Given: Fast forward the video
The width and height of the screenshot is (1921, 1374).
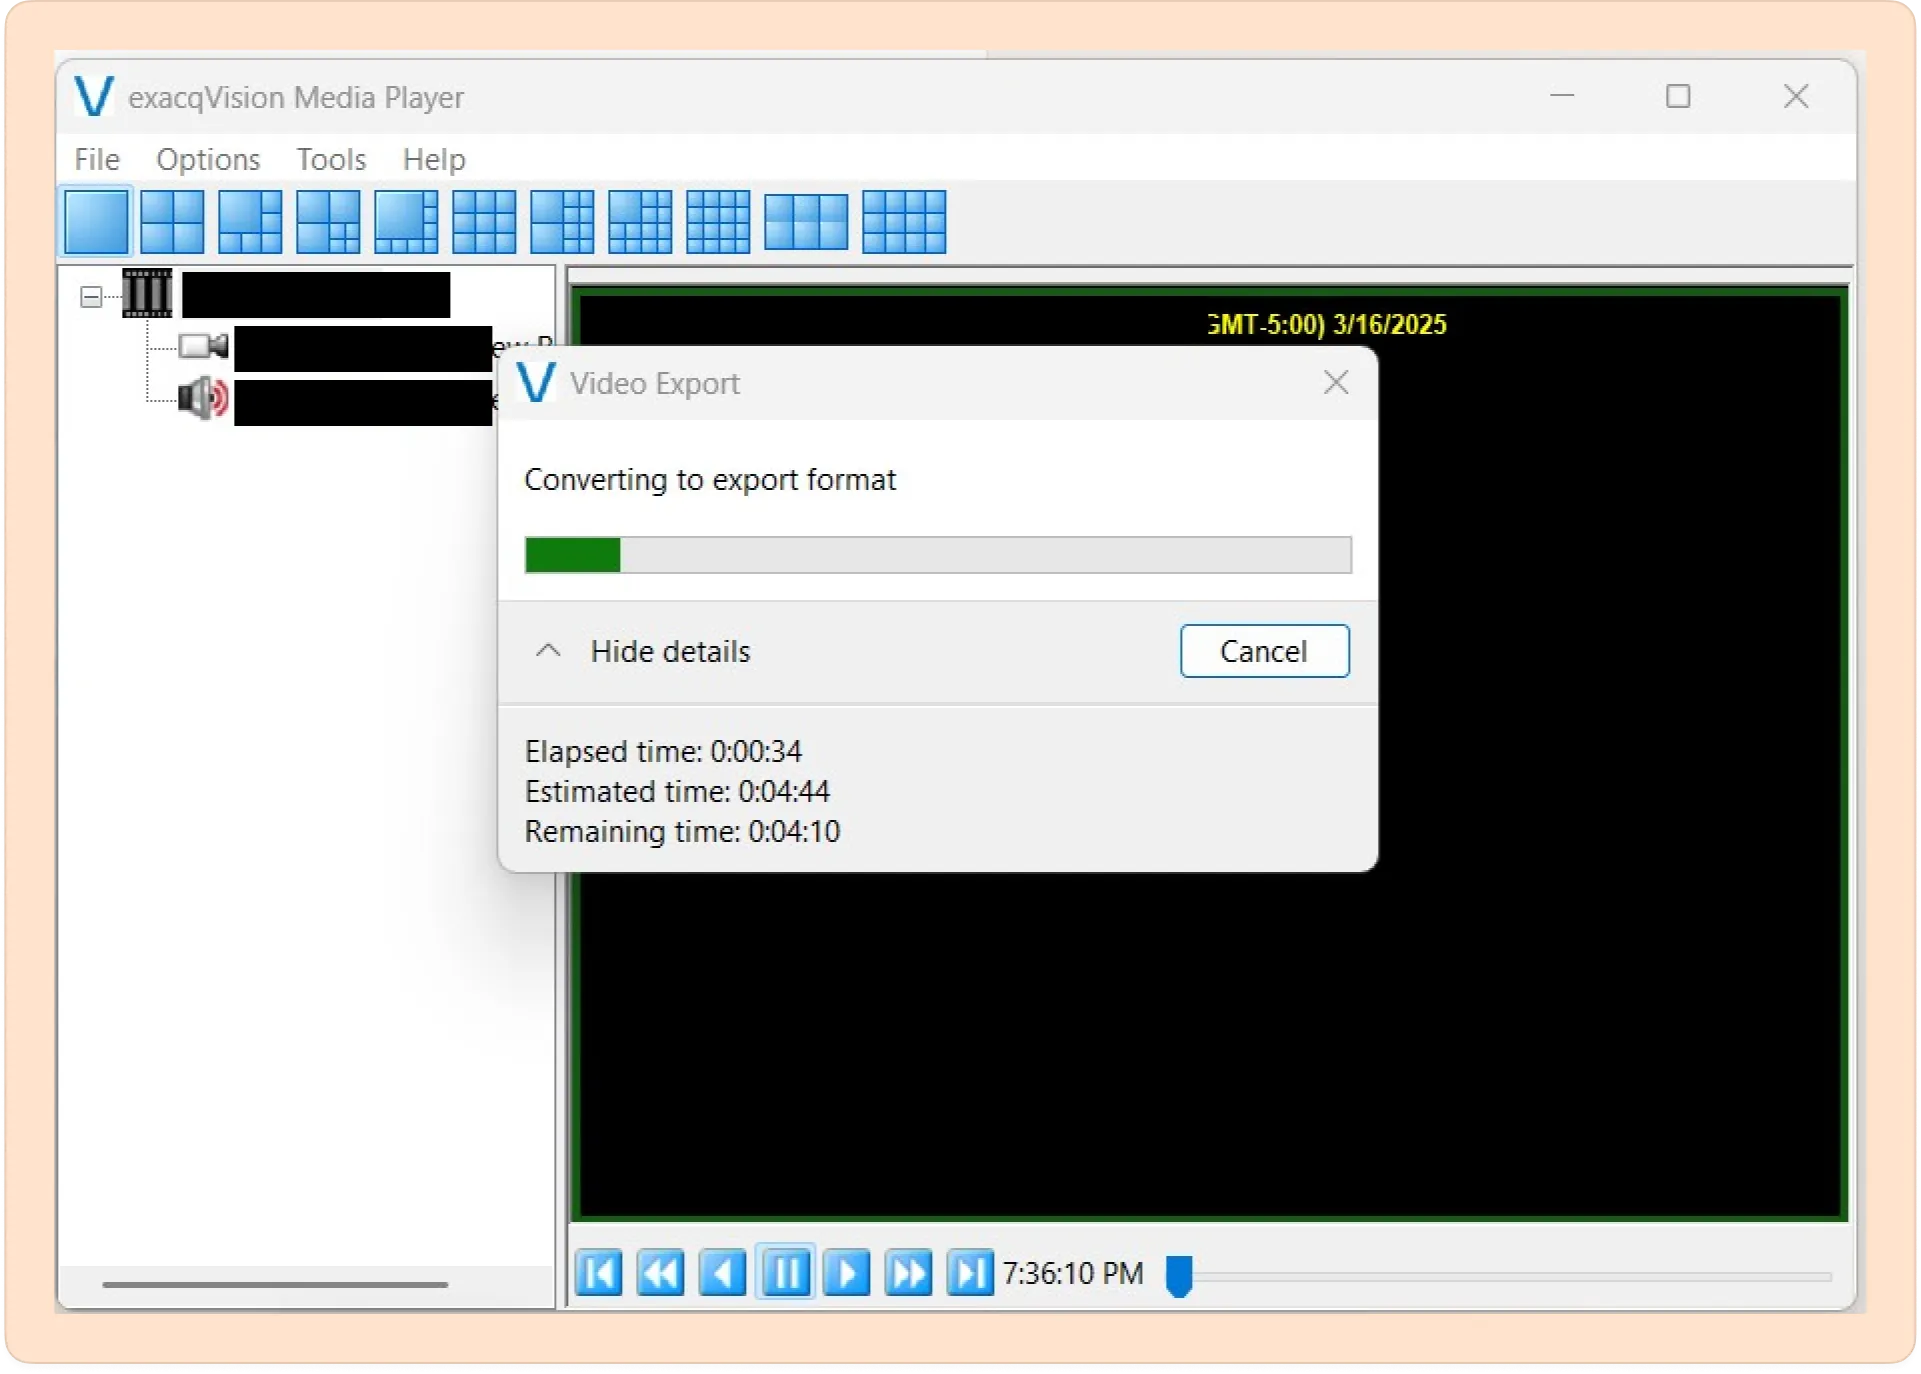Looking at the screenshot, I should (x=909, y=1273).
